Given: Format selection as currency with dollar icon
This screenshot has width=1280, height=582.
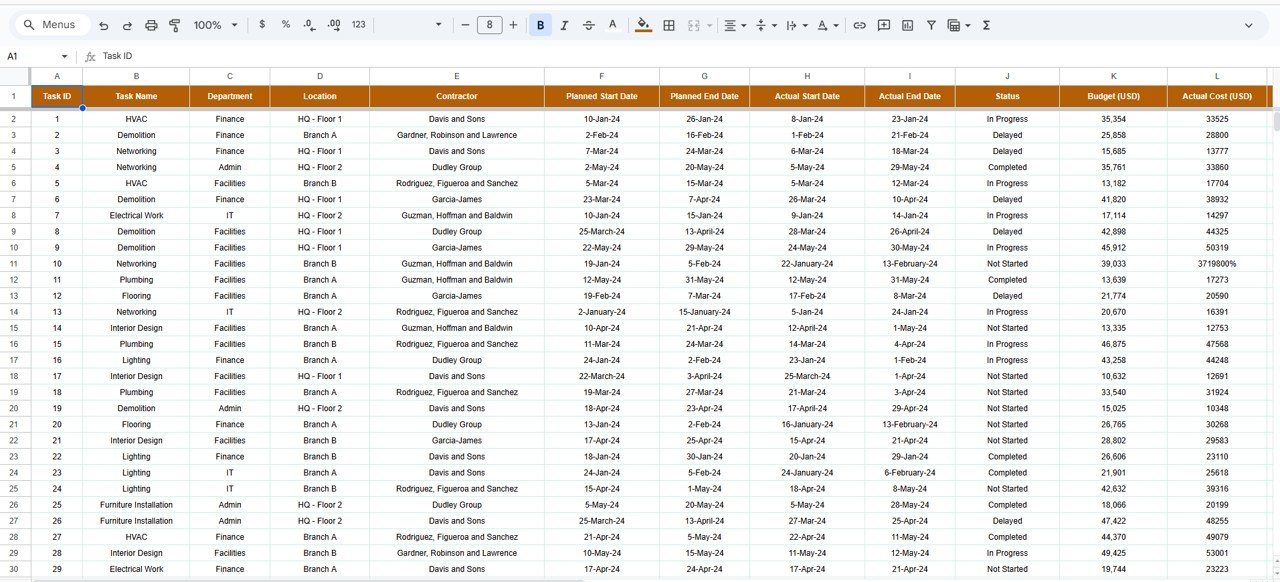Looking at the screenshot, I should coord(262,25).
